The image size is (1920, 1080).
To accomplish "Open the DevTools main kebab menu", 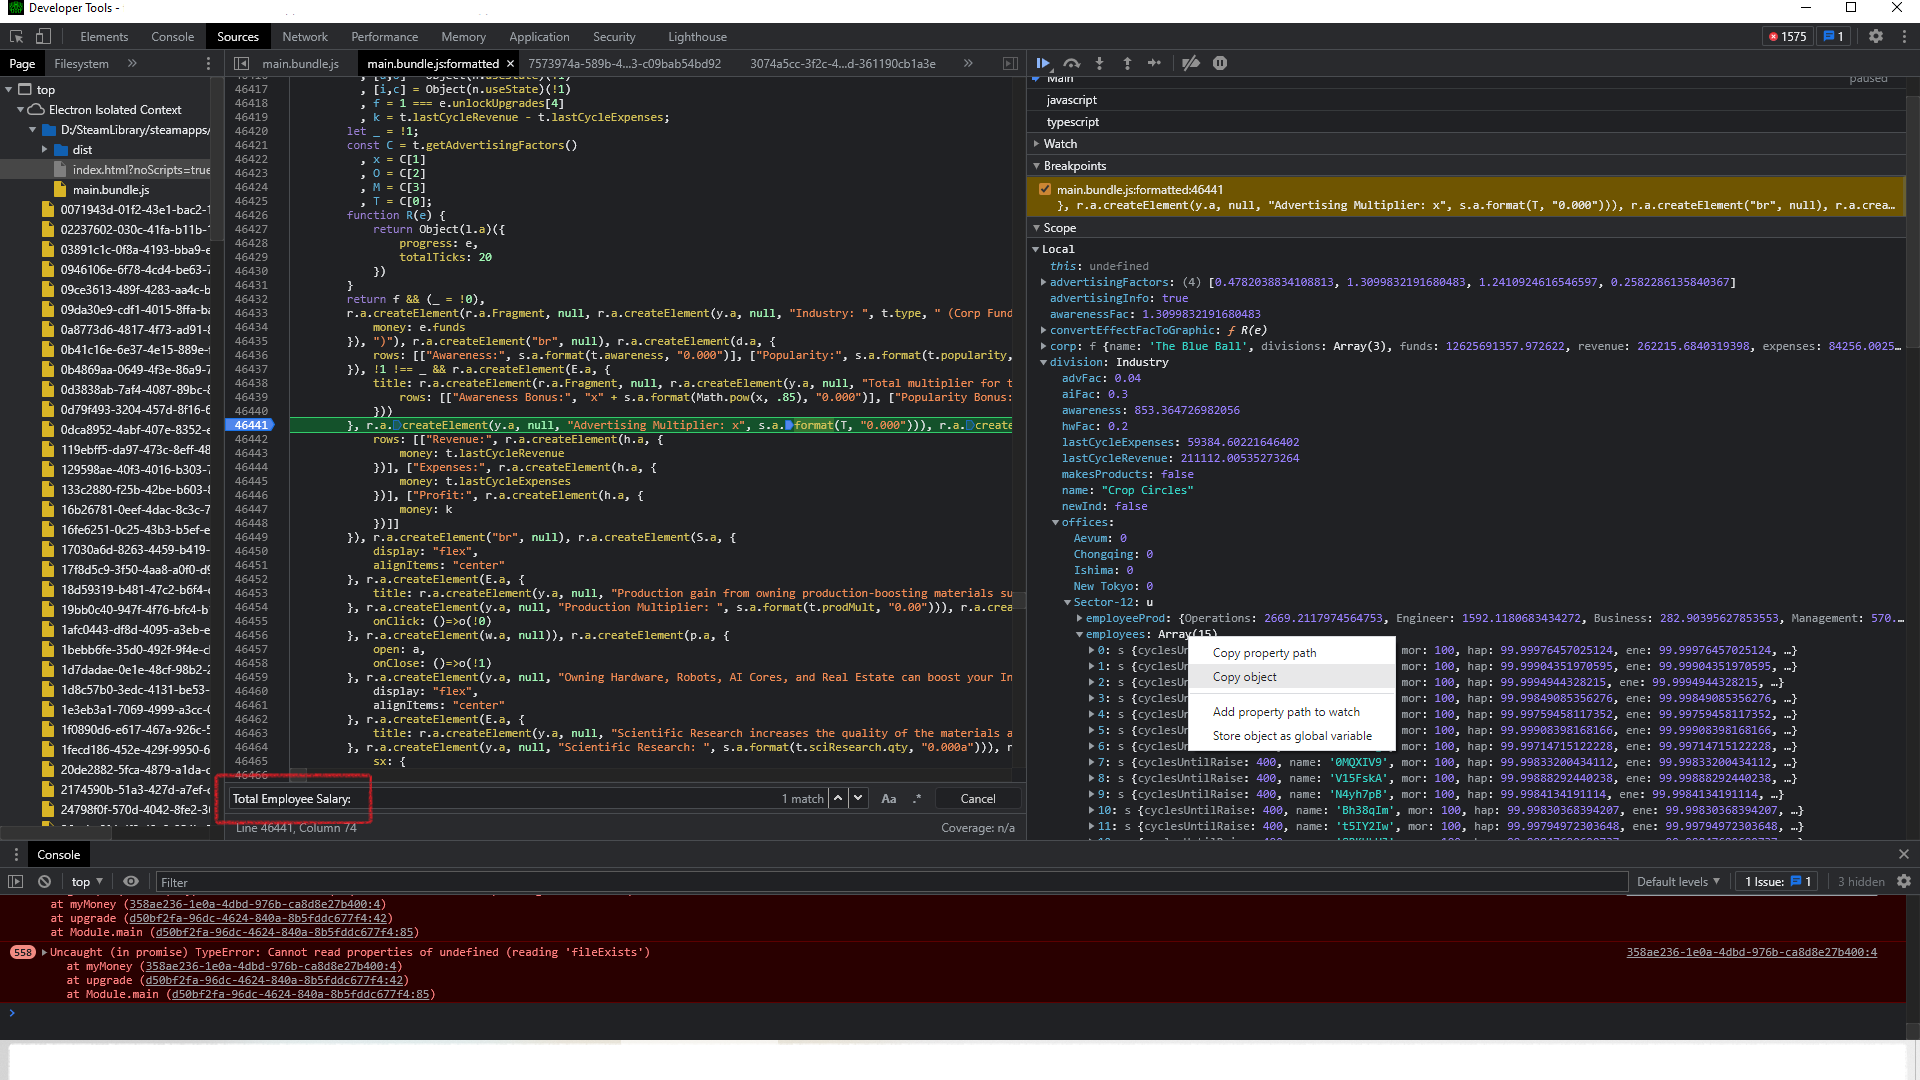I will coord(1904,36).
